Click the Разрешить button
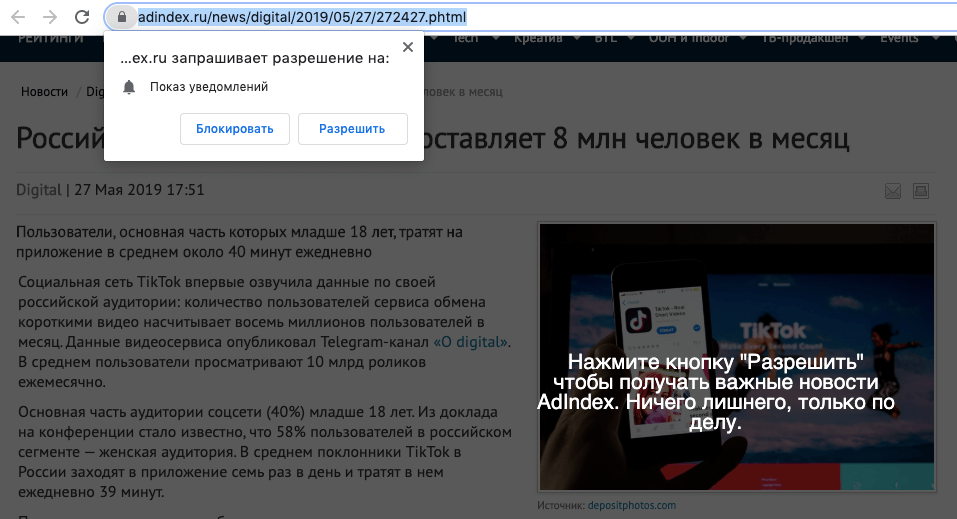 pos(352,129)
